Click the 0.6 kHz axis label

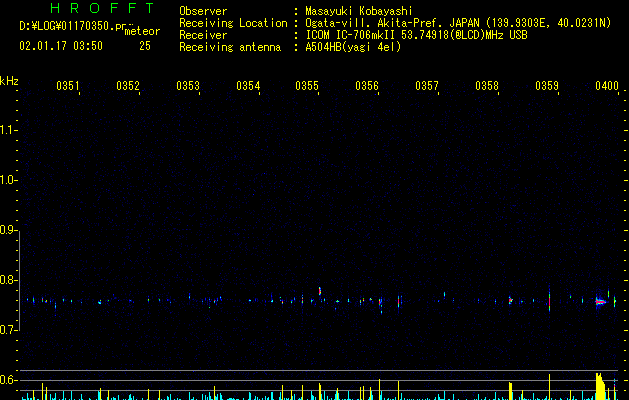8,380
